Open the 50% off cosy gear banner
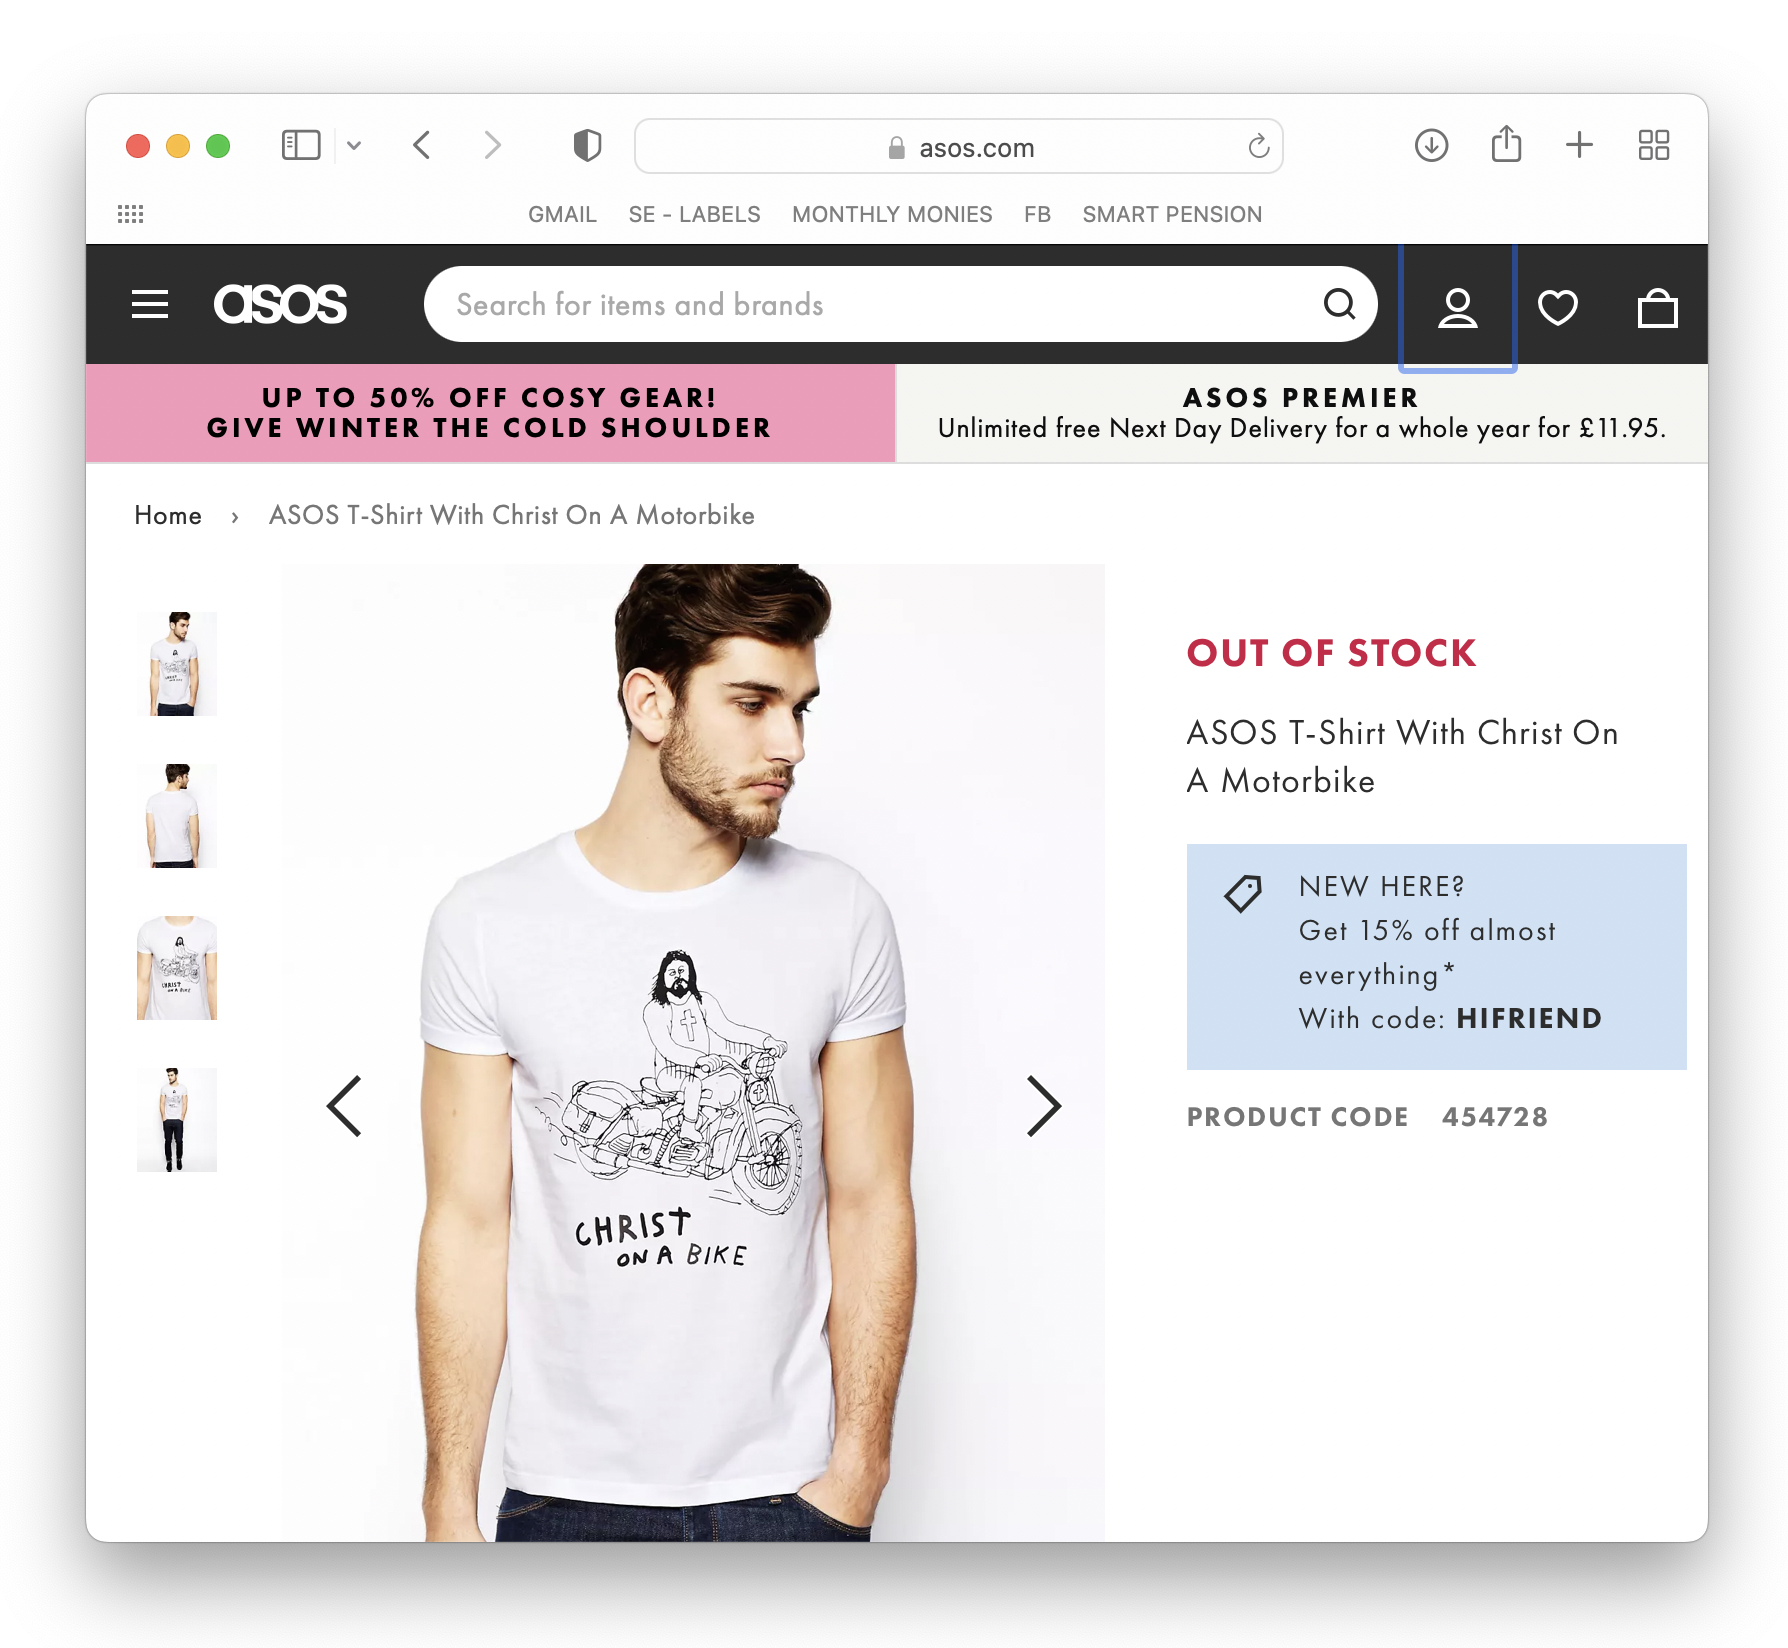Viewport: 1788px width, 1648px height. (x=490, y=413)
